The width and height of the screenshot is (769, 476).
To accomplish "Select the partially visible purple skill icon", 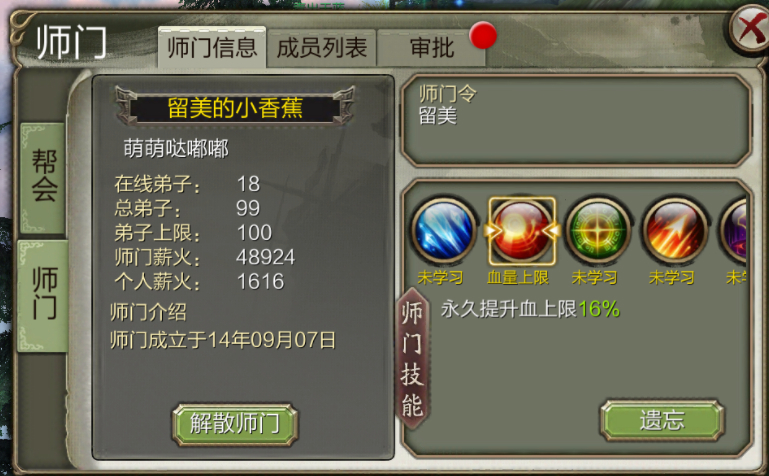I will coord(734,230).
